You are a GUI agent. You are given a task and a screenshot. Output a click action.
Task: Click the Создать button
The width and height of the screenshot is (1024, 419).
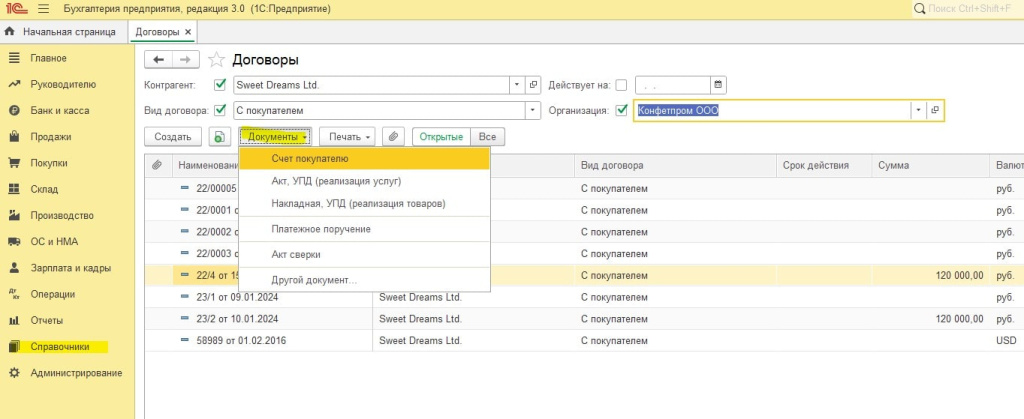173,136
